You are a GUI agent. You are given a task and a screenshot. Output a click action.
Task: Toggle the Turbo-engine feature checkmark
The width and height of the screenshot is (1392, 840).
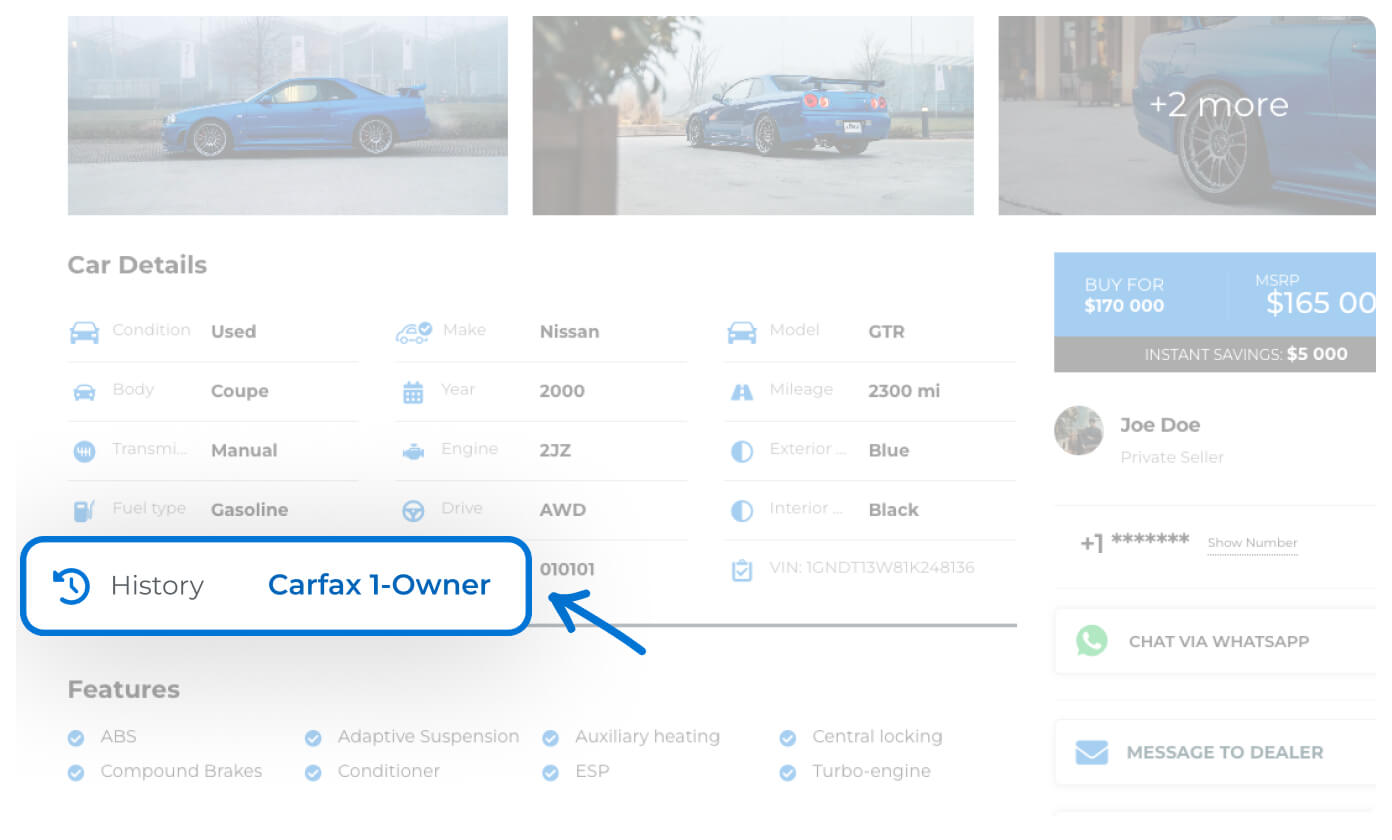tap(788, 773)
